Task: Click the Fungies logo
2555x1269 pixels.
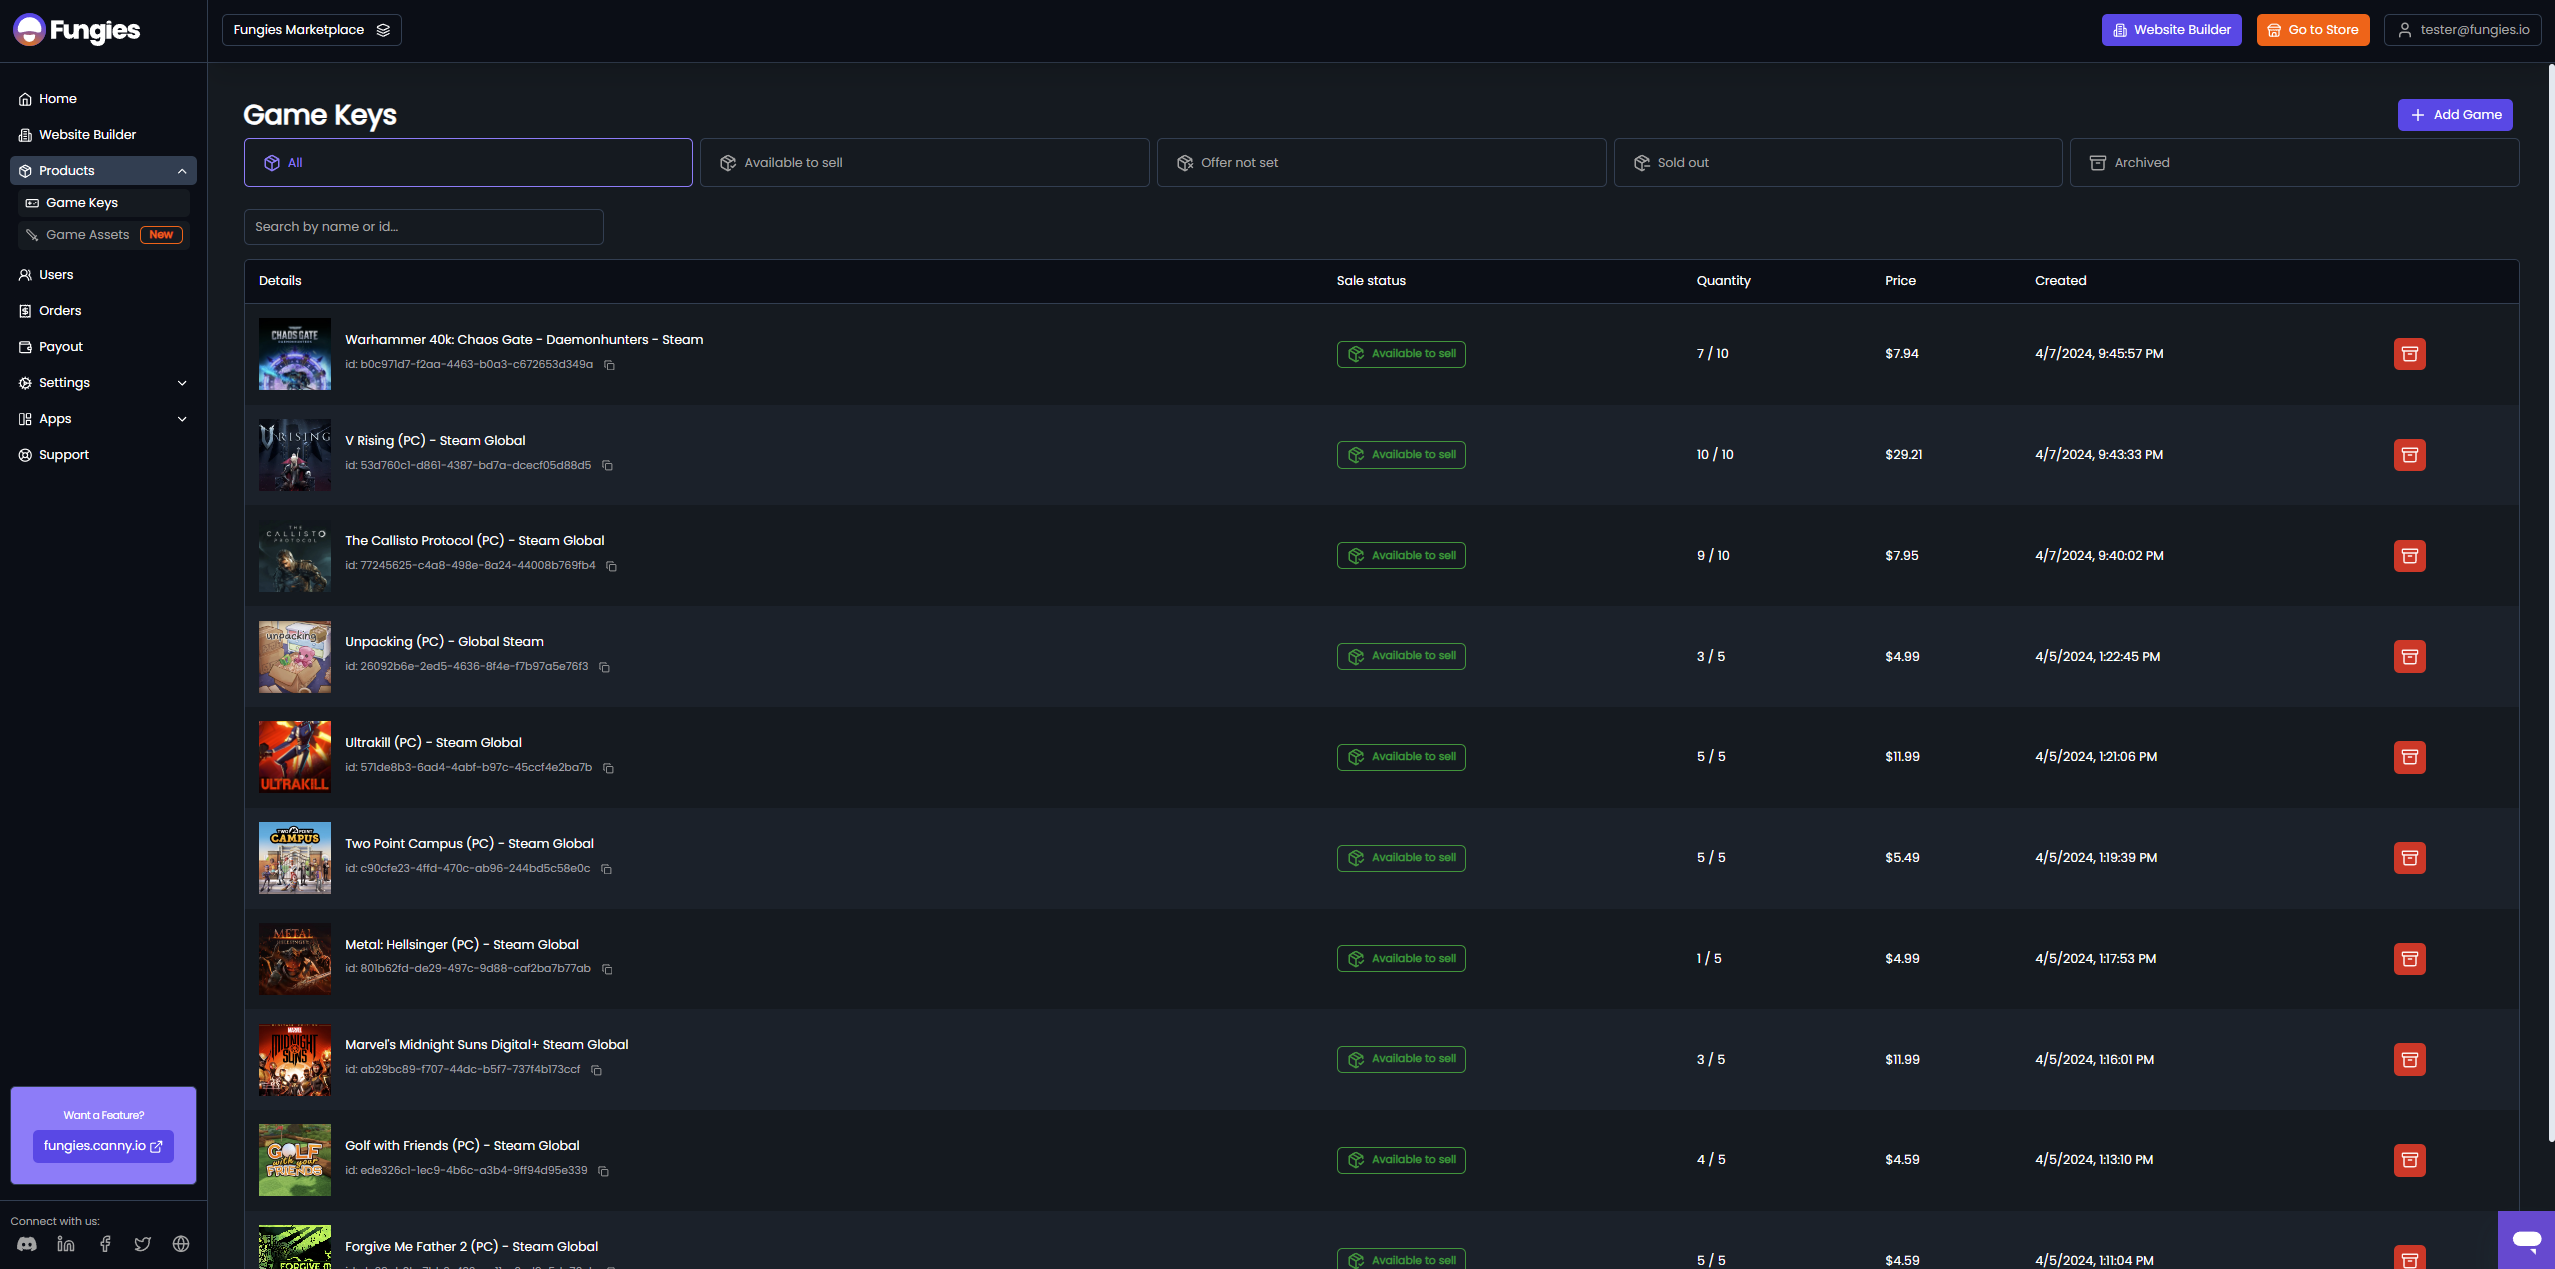Action: tap(77, 30)
